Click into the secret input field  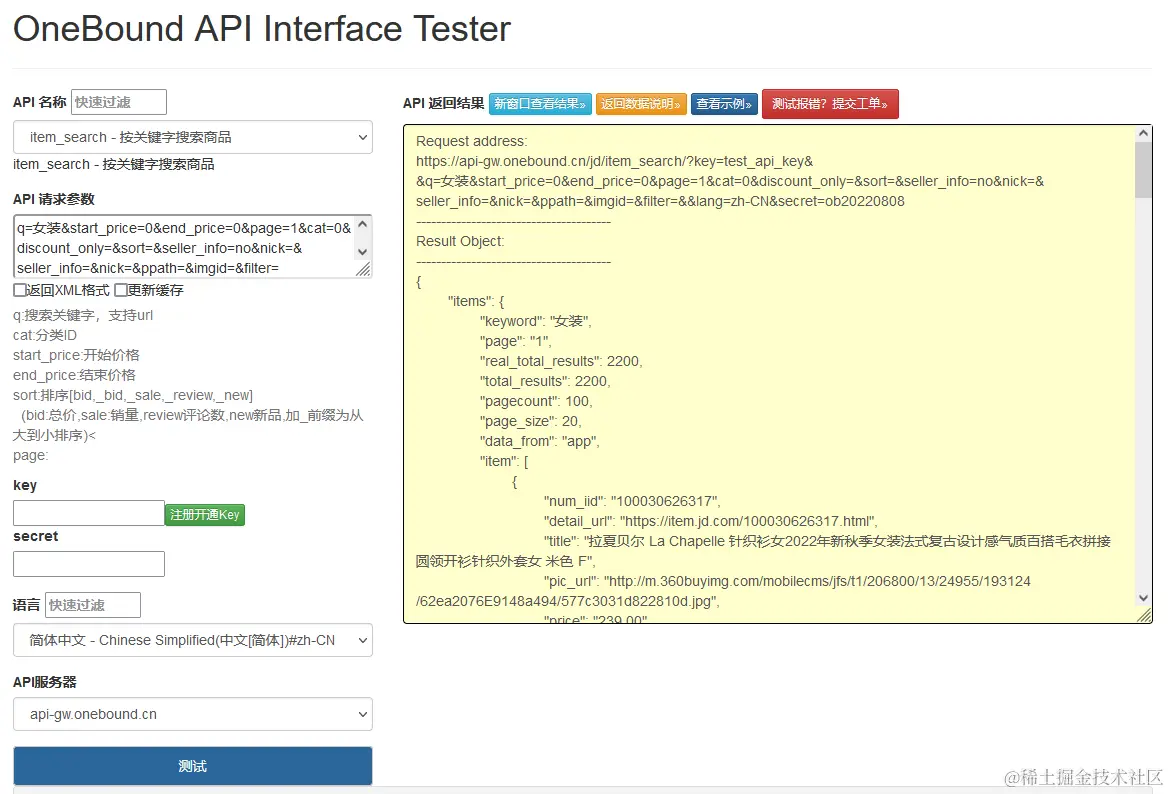pos(88,564)
